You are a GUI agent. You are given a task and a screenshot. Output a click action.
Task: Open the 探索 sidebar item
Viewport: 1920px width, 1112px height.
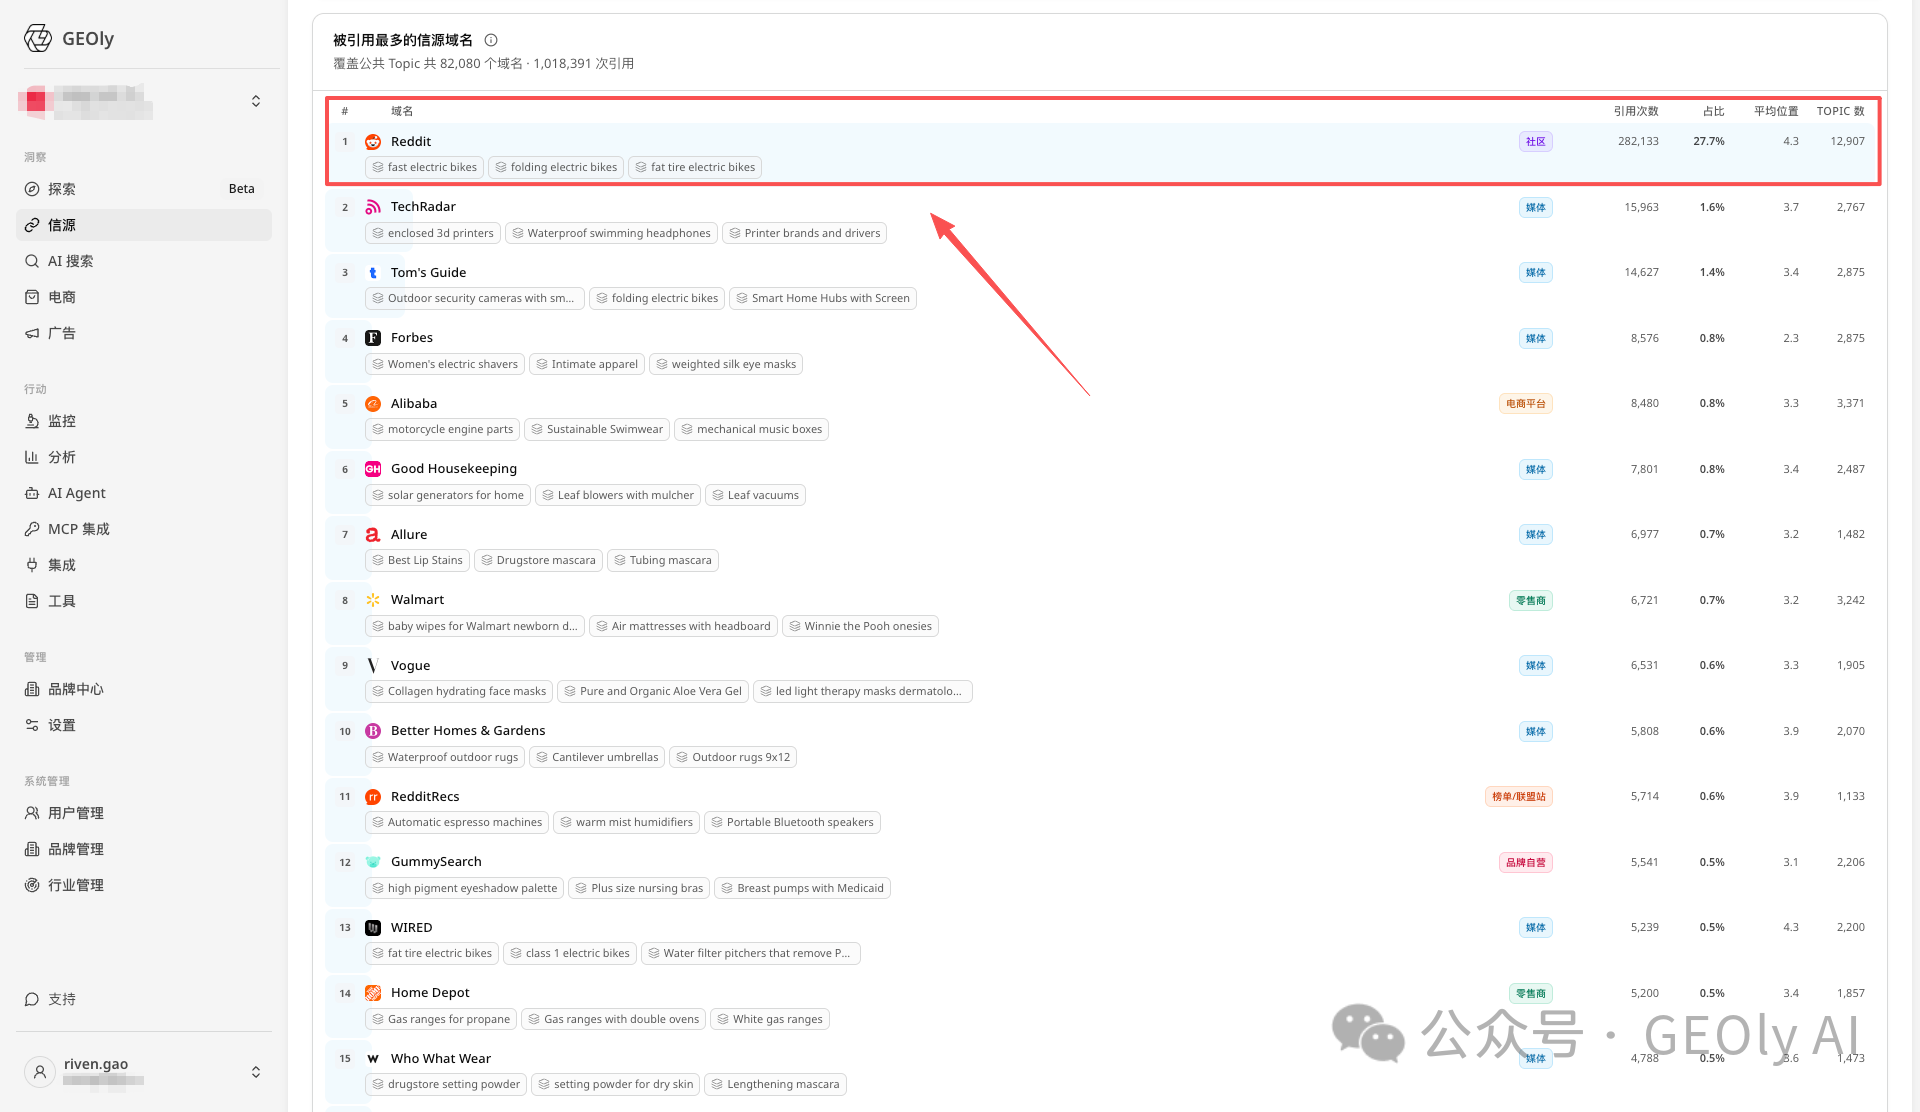144,189
